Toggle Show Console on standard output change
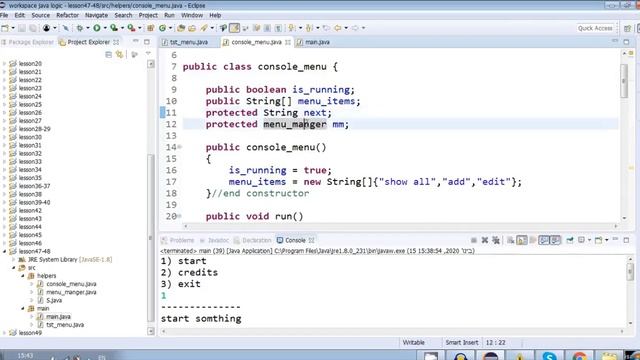Viewport: 640px width, 360px height. 544,240
